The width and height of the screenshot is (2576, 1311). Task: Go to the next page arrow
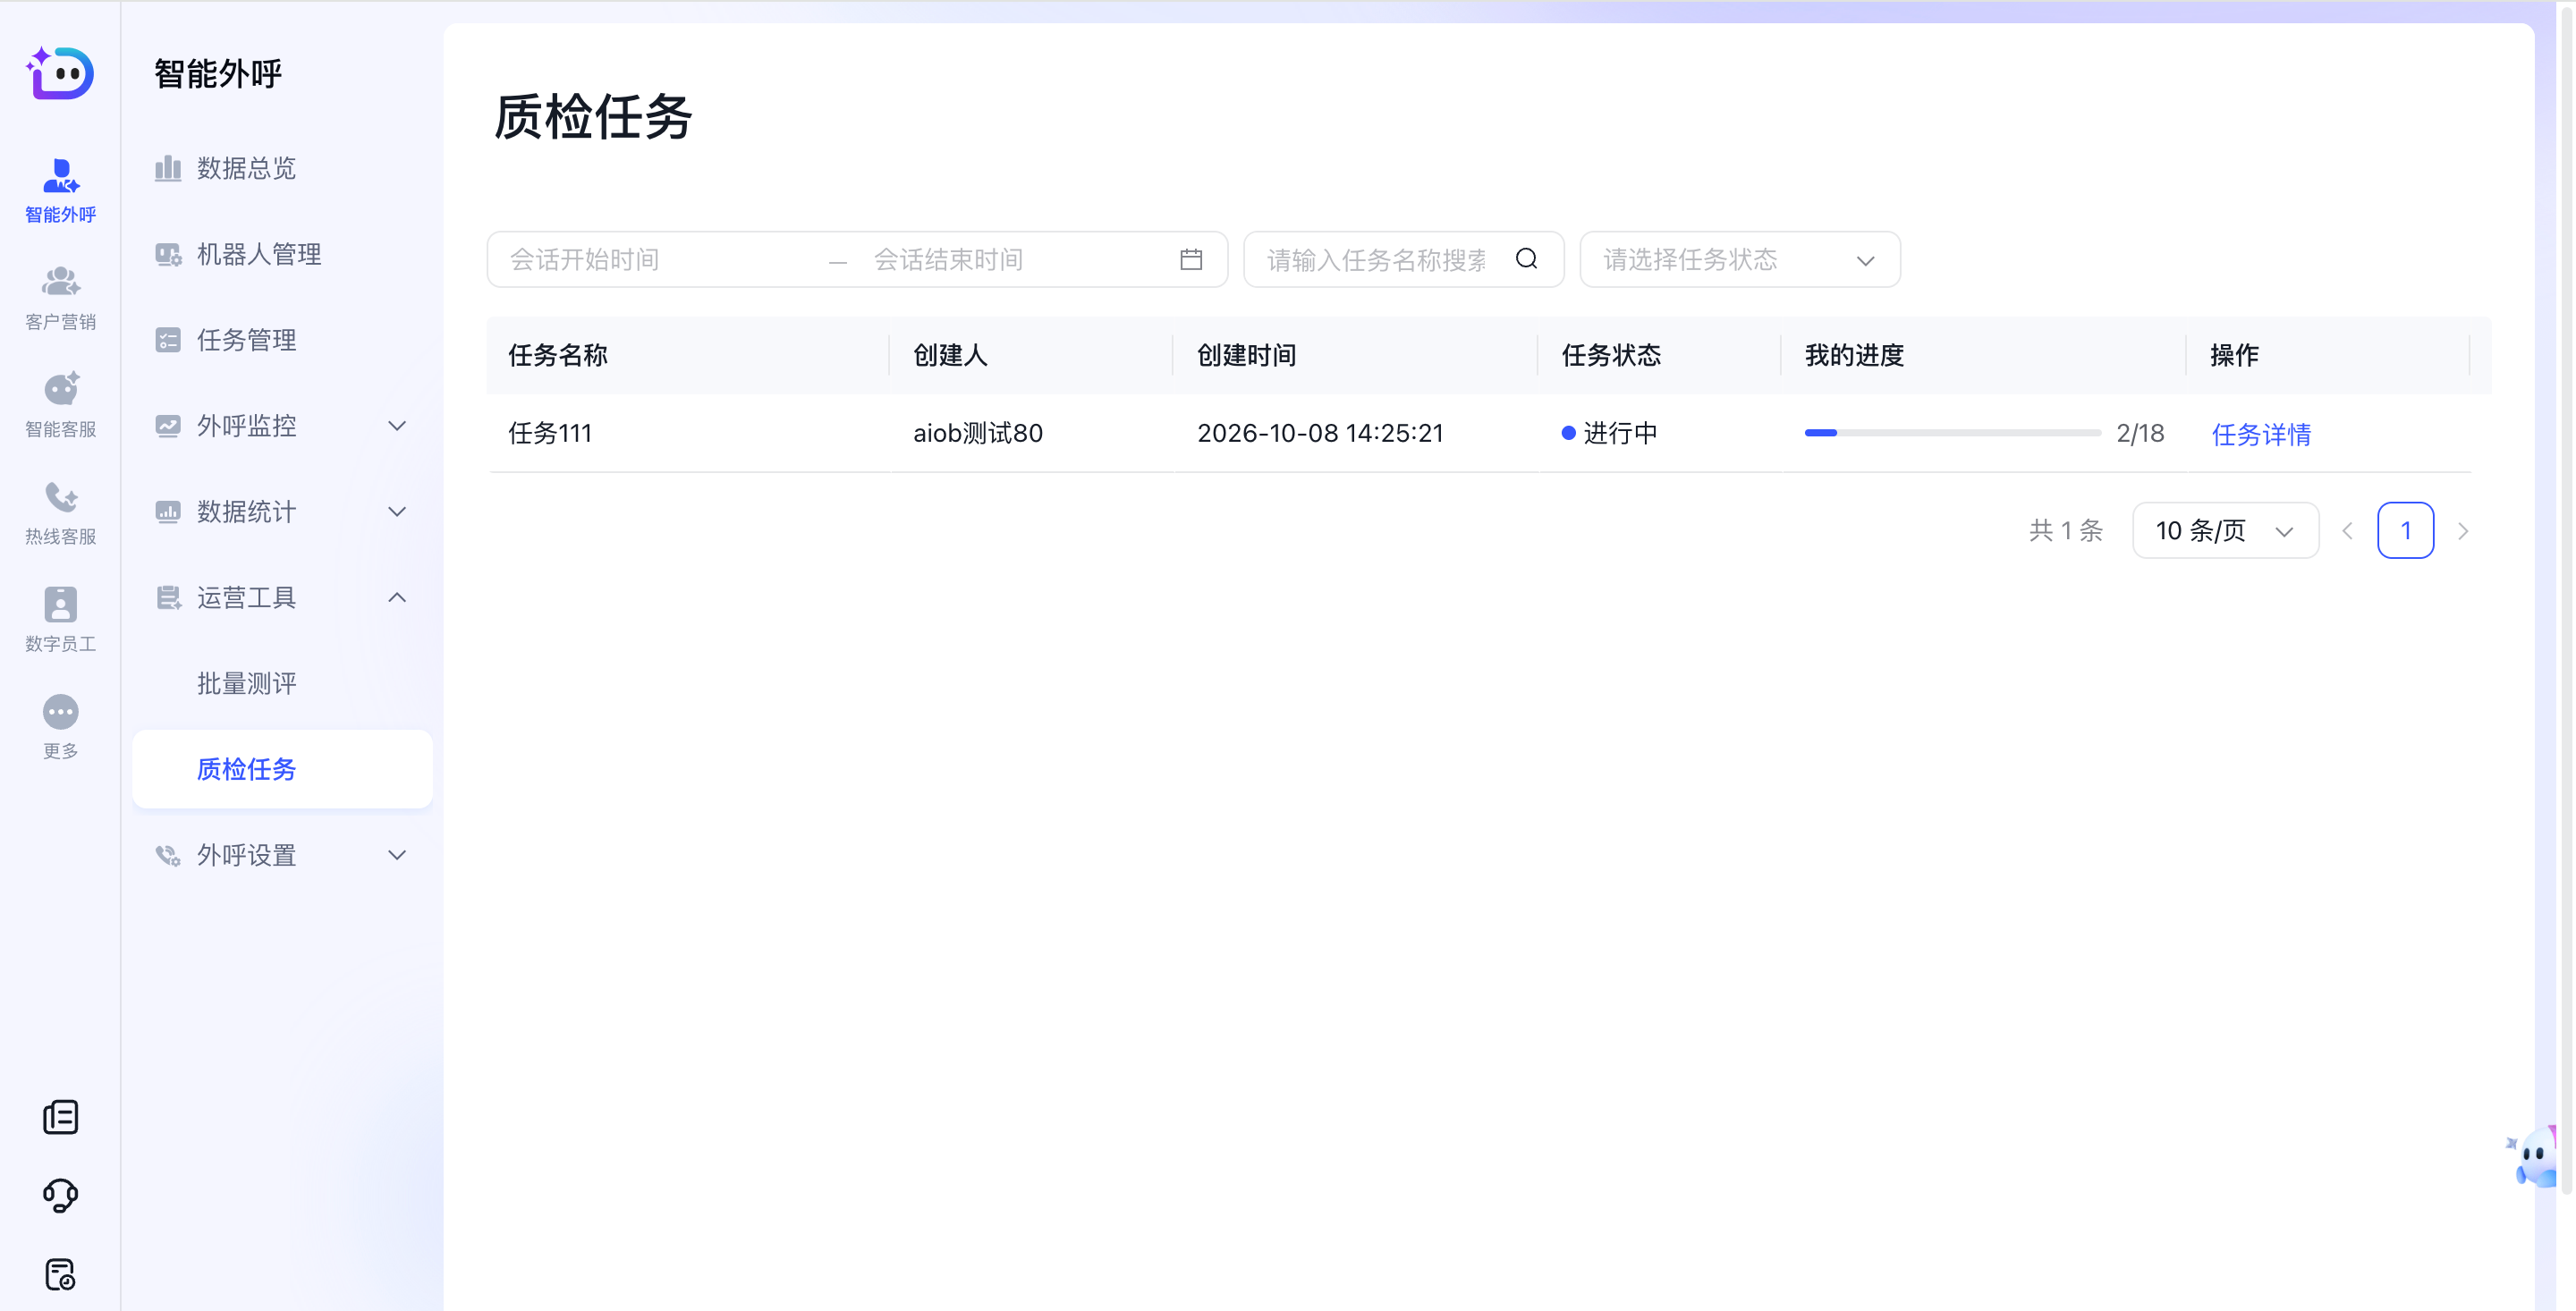[2463, 531]
